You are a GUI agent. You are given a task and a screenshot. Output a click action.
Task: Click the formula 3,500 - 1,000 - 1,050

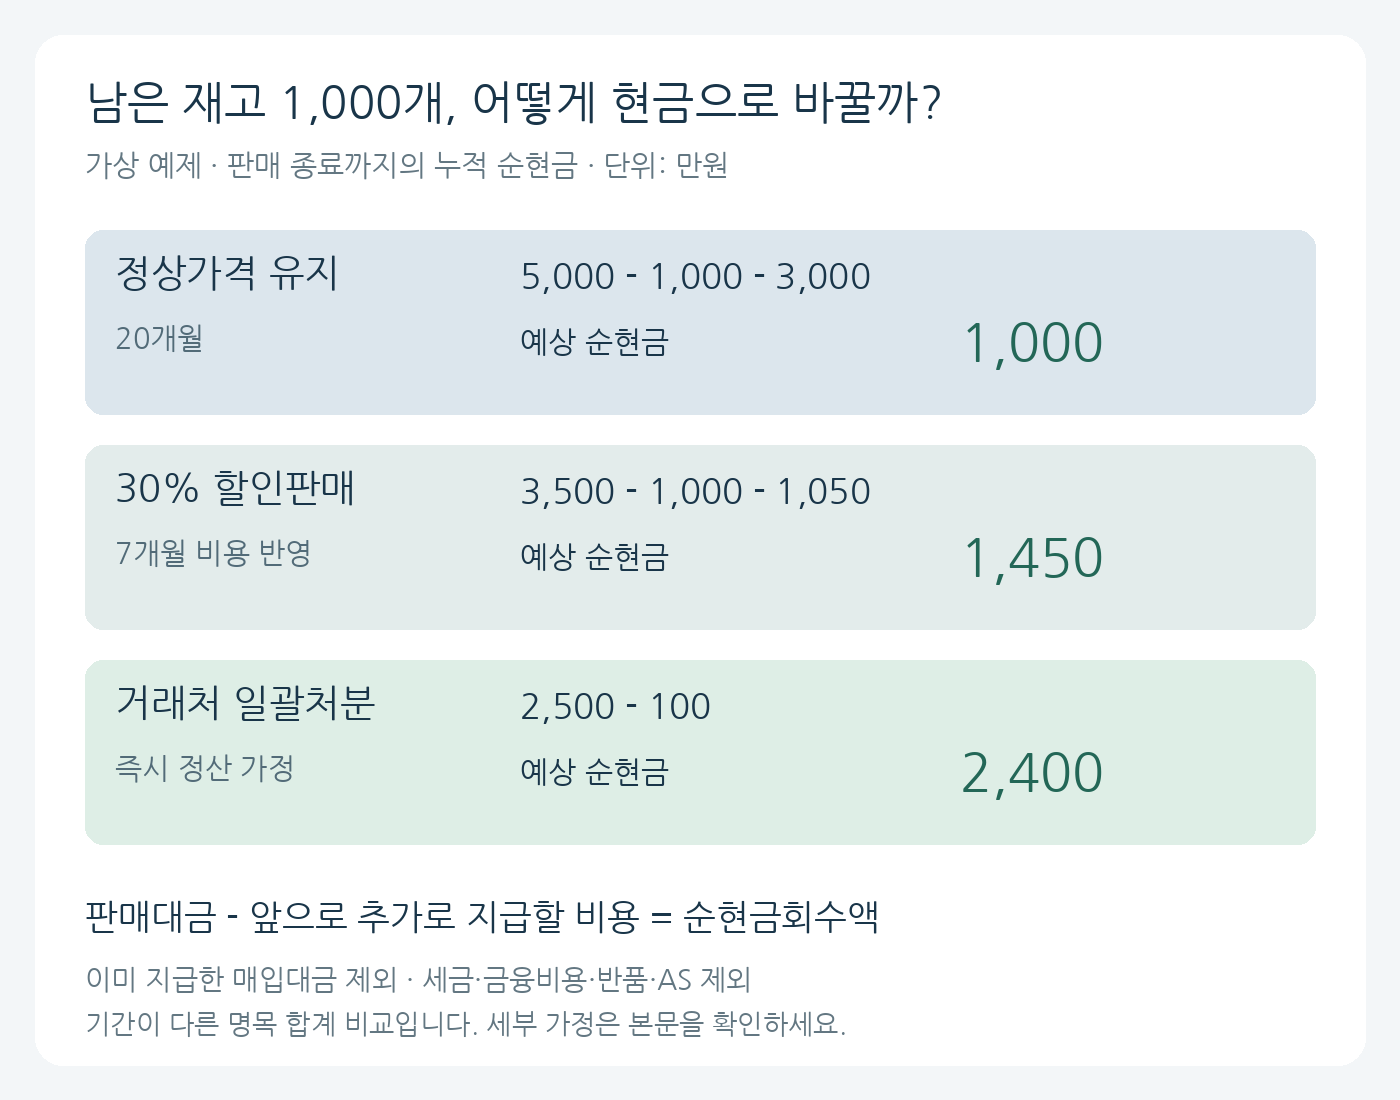696,492
